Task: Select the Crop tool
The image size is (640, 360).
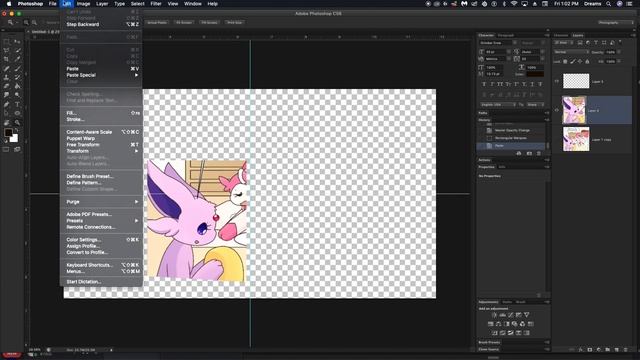Action: [x=7, y=60]
